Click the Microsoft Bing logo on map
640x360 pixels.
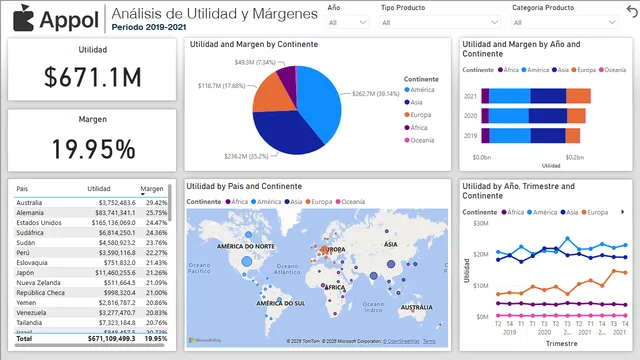click(x=204, y=340)
